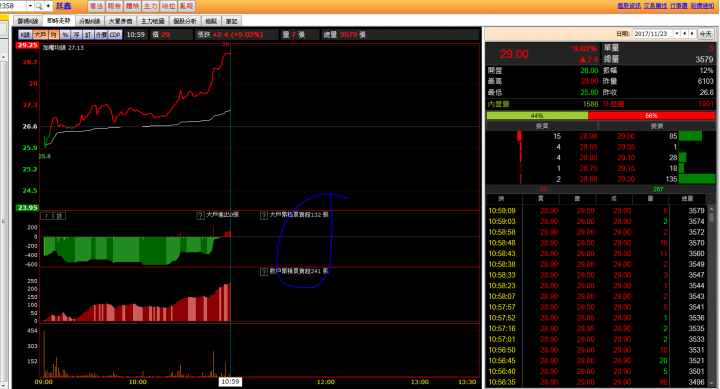The image size is (720, 389).
Task: Toggle the 浮 chart option
Action: click(76, 35)
